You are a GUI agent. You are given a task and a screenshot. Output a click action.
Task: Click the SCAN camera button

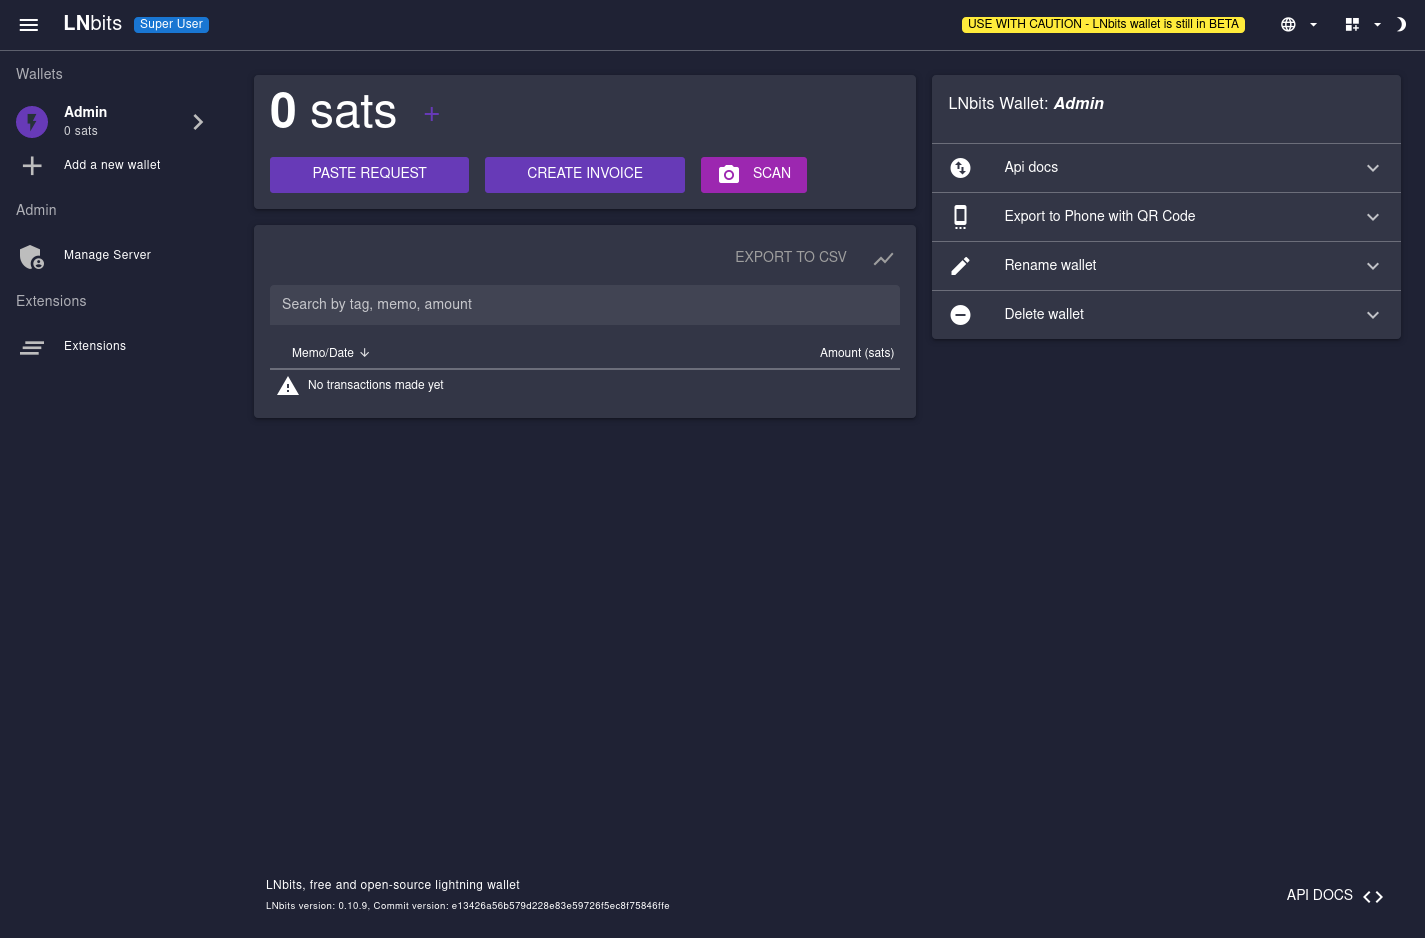[754, 174]
